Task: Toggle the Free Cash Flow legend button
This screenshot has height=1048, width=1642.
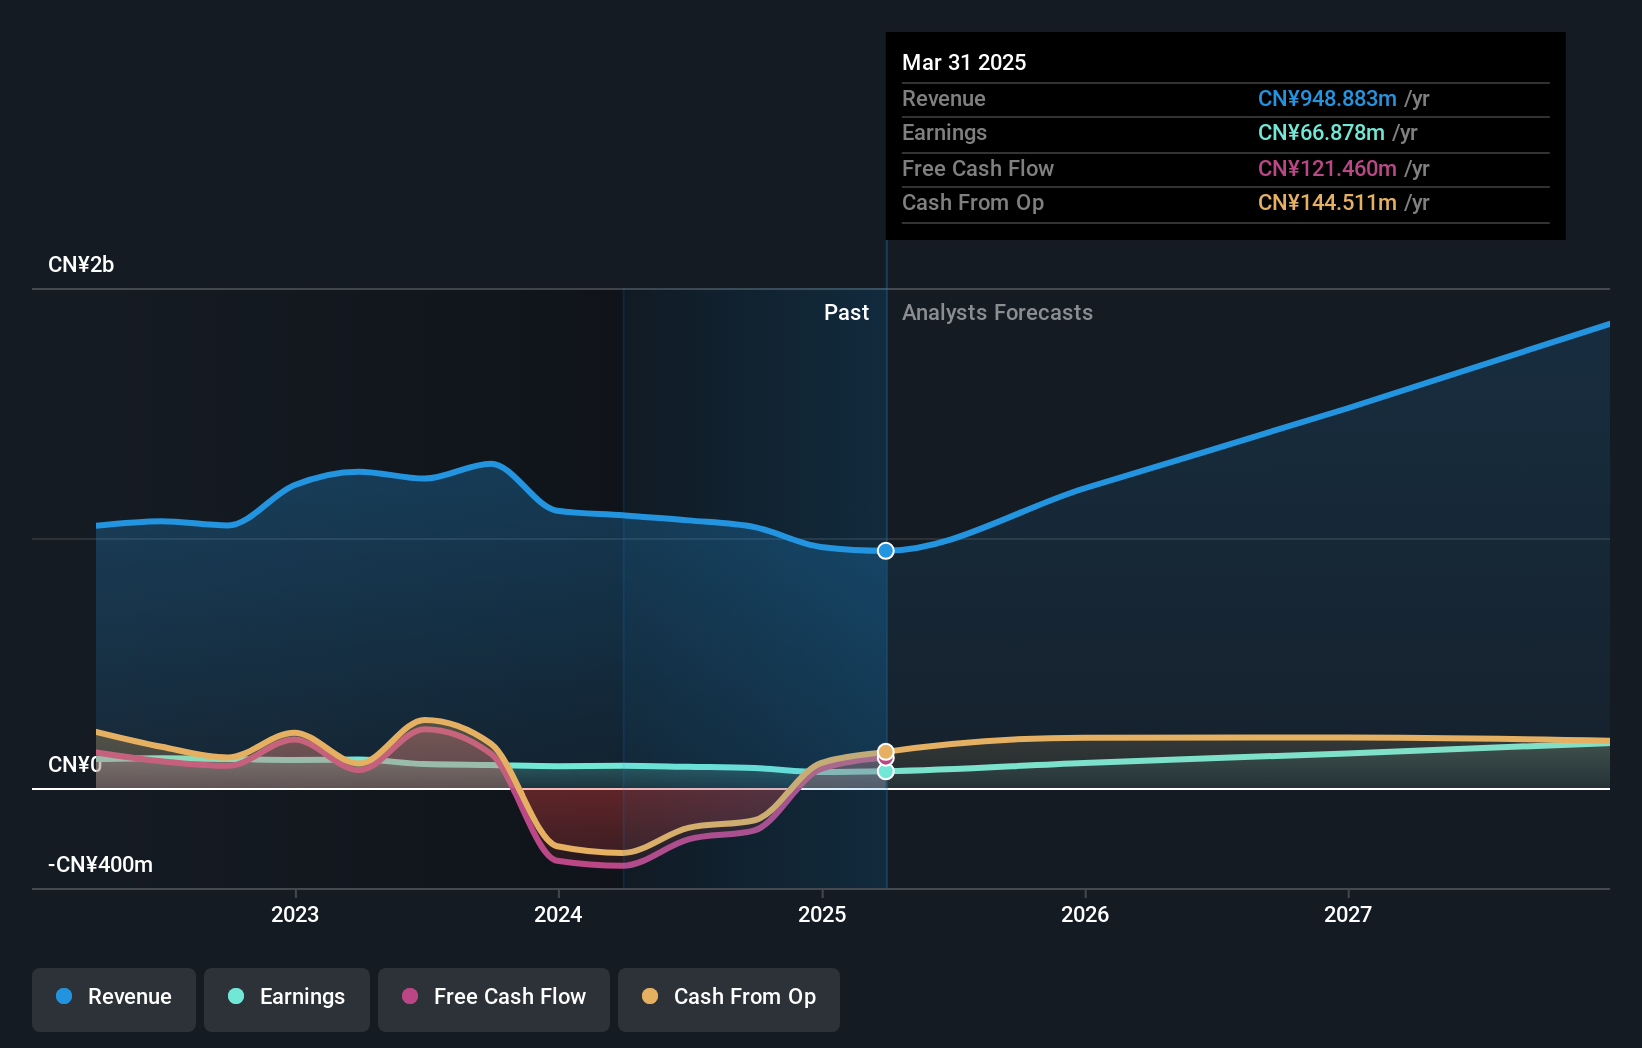Action: click(x=494, y=999)
